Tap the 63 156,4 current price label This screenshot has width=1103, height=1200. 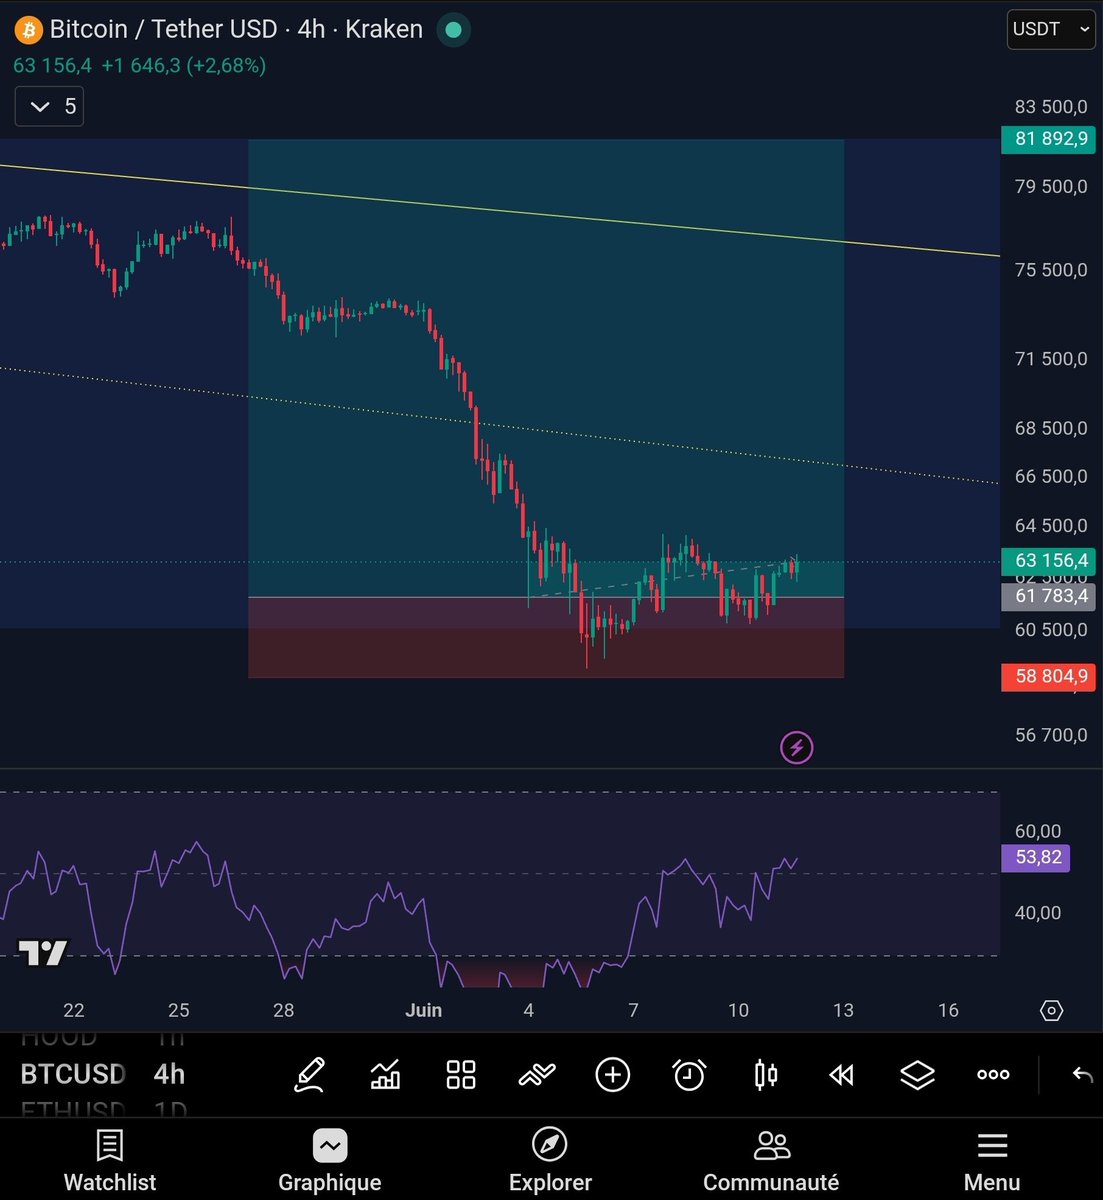(1049, 561)
